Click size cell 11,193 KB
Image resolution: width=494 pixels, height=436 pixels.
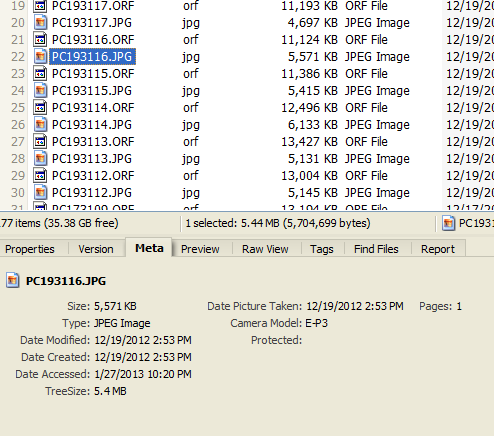(x=309, y=6)
